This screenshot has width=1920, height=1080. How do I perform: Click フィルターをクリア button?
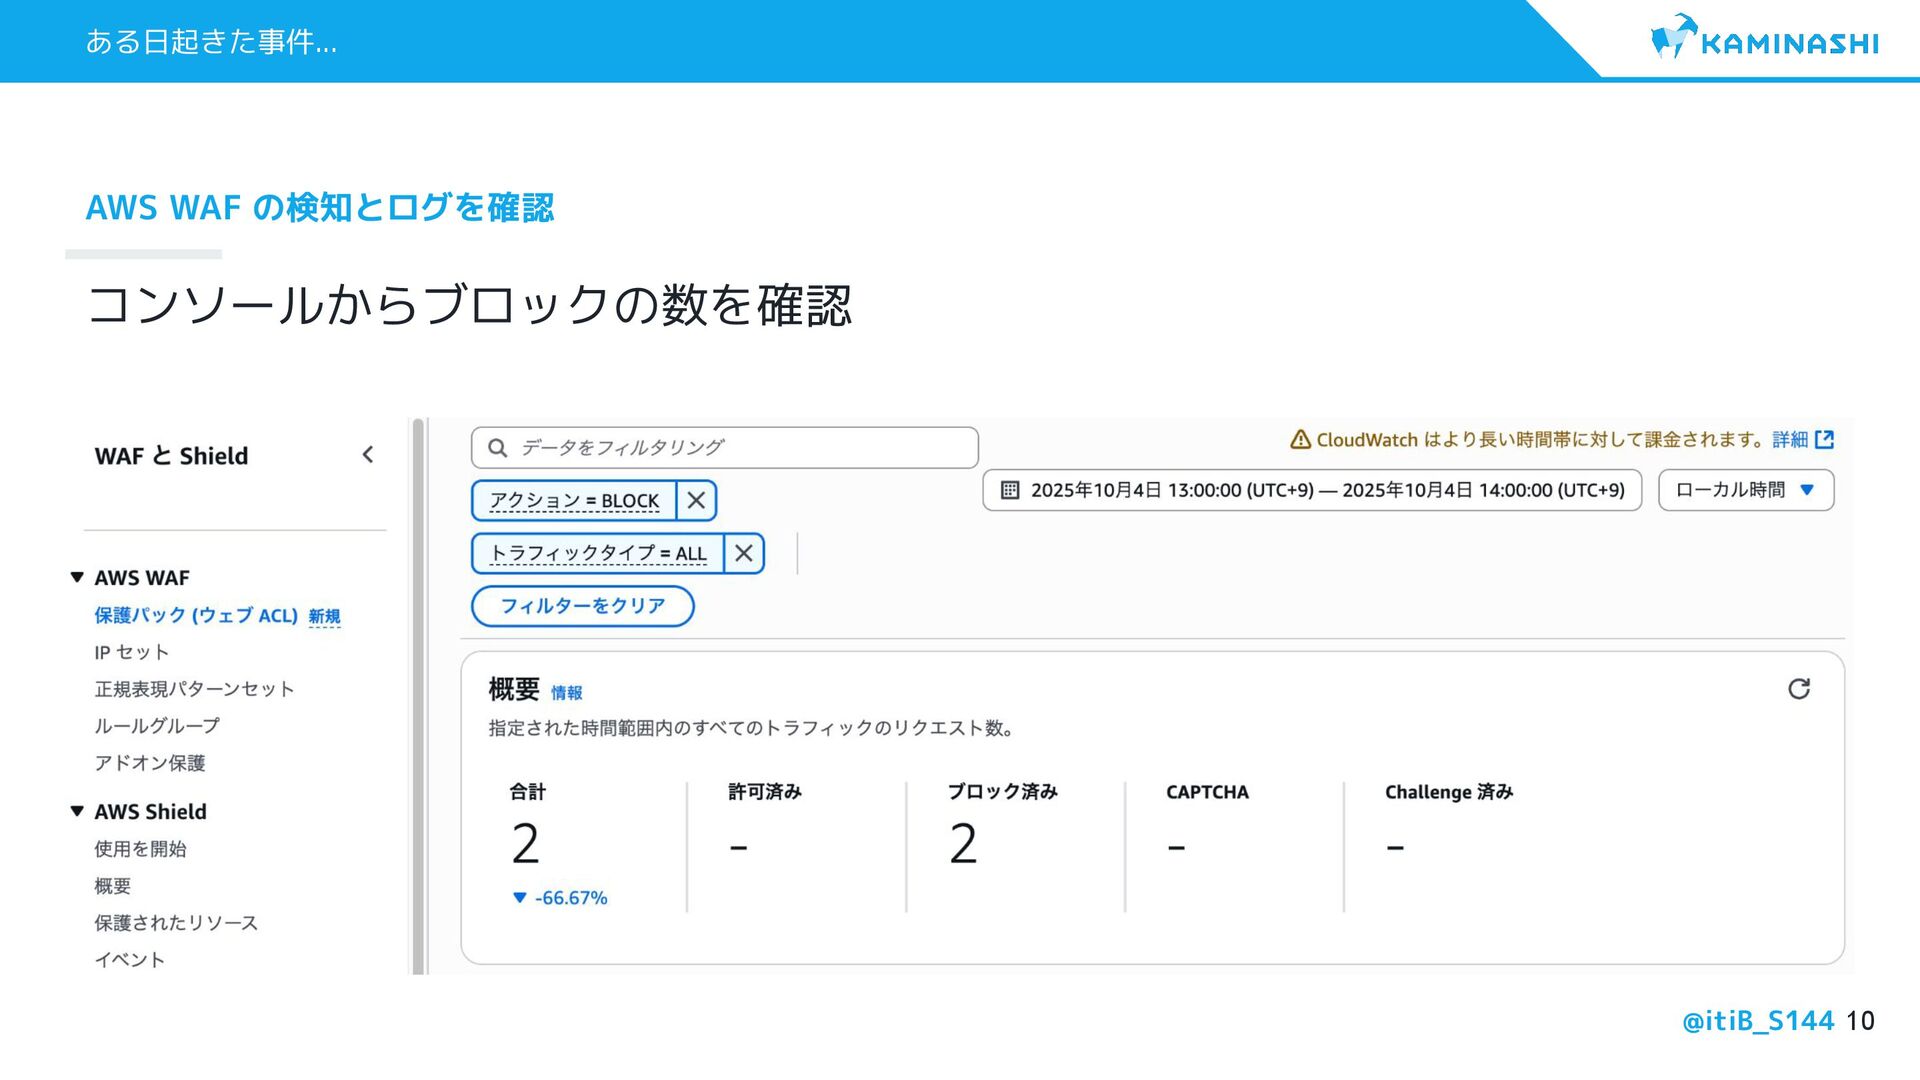[x=582, y=606]
